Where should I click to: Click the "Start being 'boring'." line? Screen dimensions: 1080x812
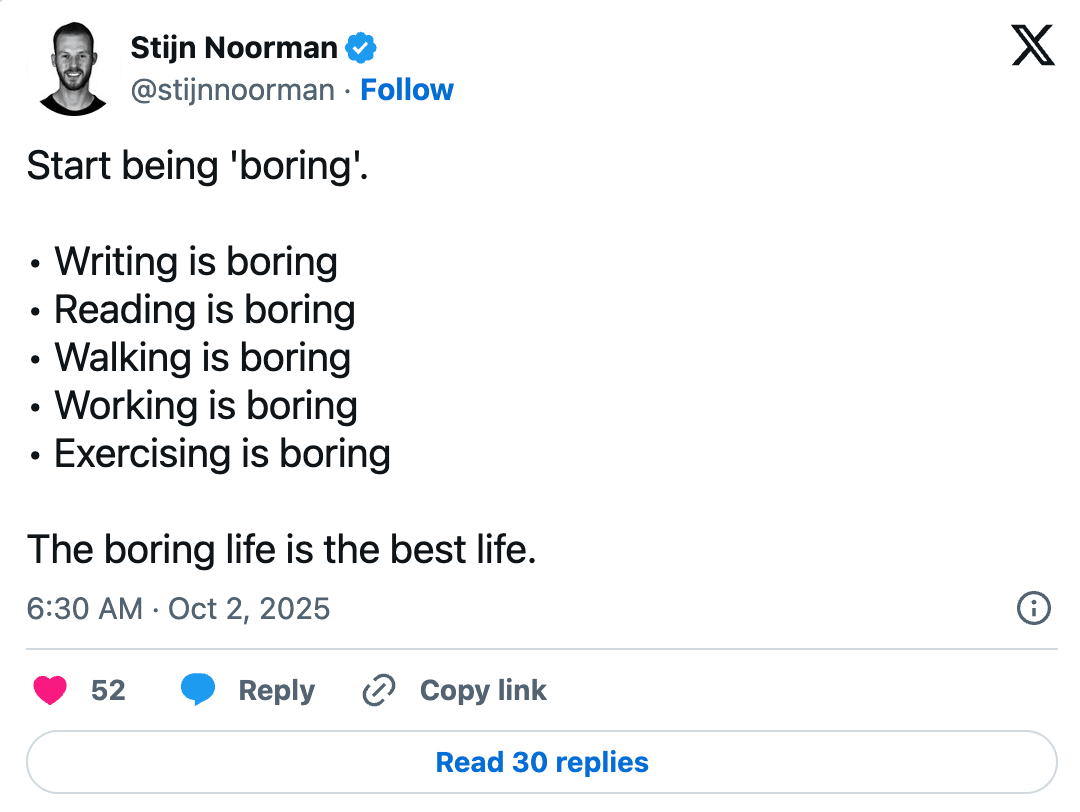tap(197, 165)
